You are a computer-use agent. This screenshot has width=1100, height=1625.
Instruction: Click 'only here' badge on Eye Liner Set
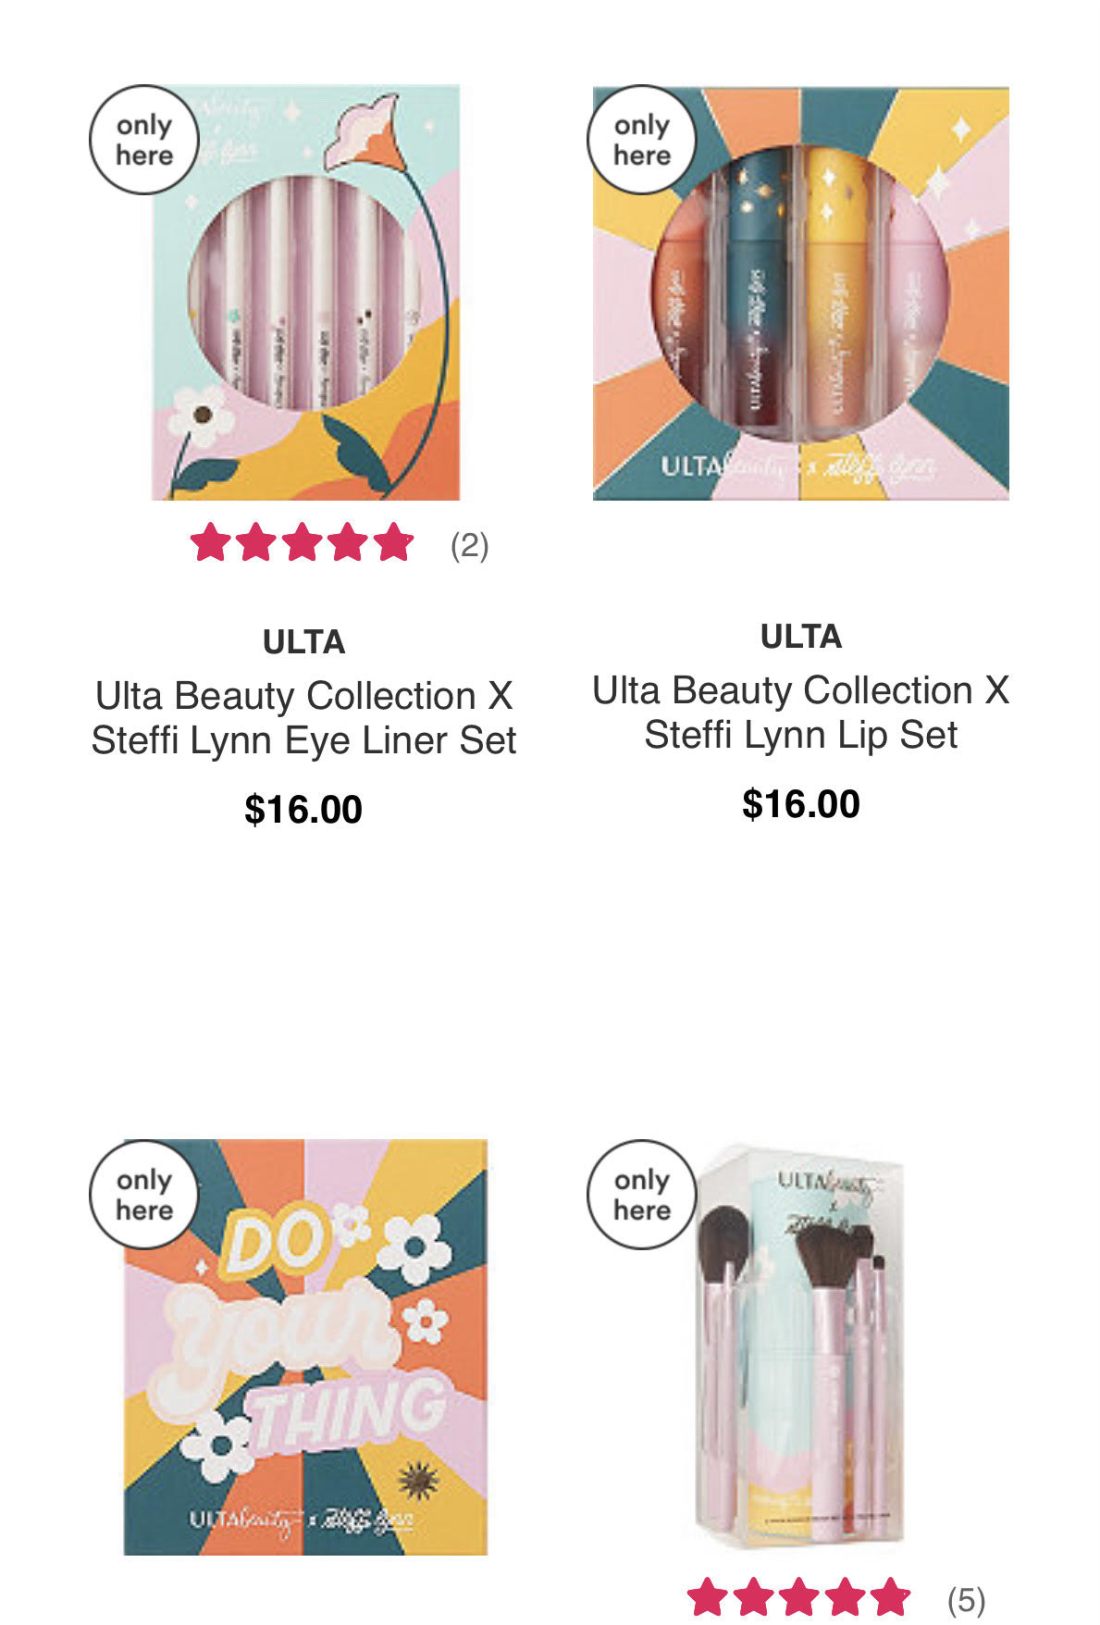[144, 140]
